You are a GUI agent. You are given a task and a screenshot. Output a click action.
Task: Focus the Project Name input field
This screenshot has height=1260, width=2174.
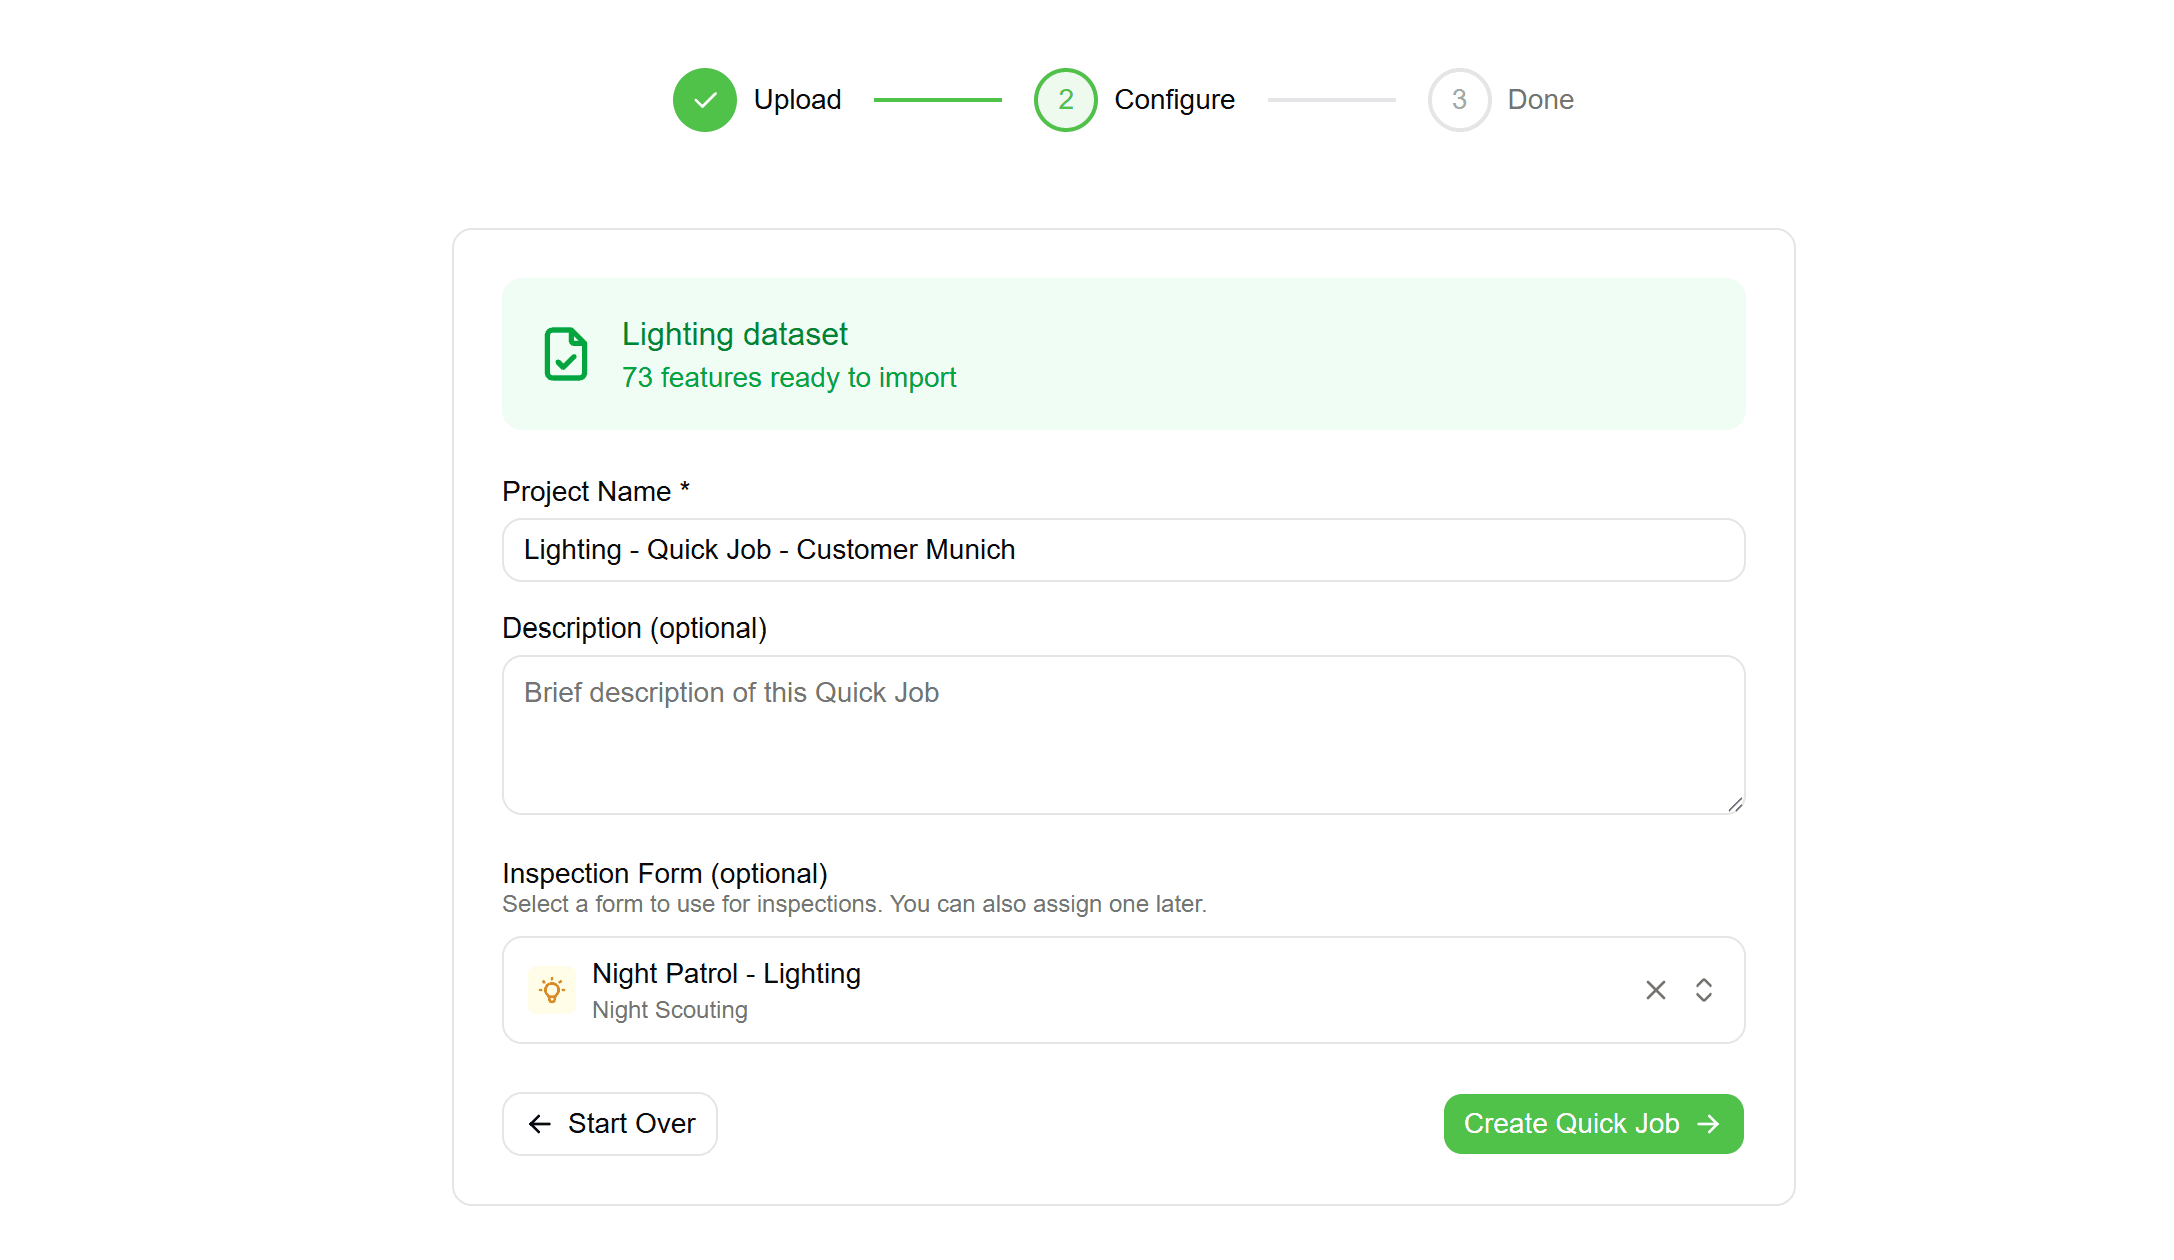(x=1123, y=550)
